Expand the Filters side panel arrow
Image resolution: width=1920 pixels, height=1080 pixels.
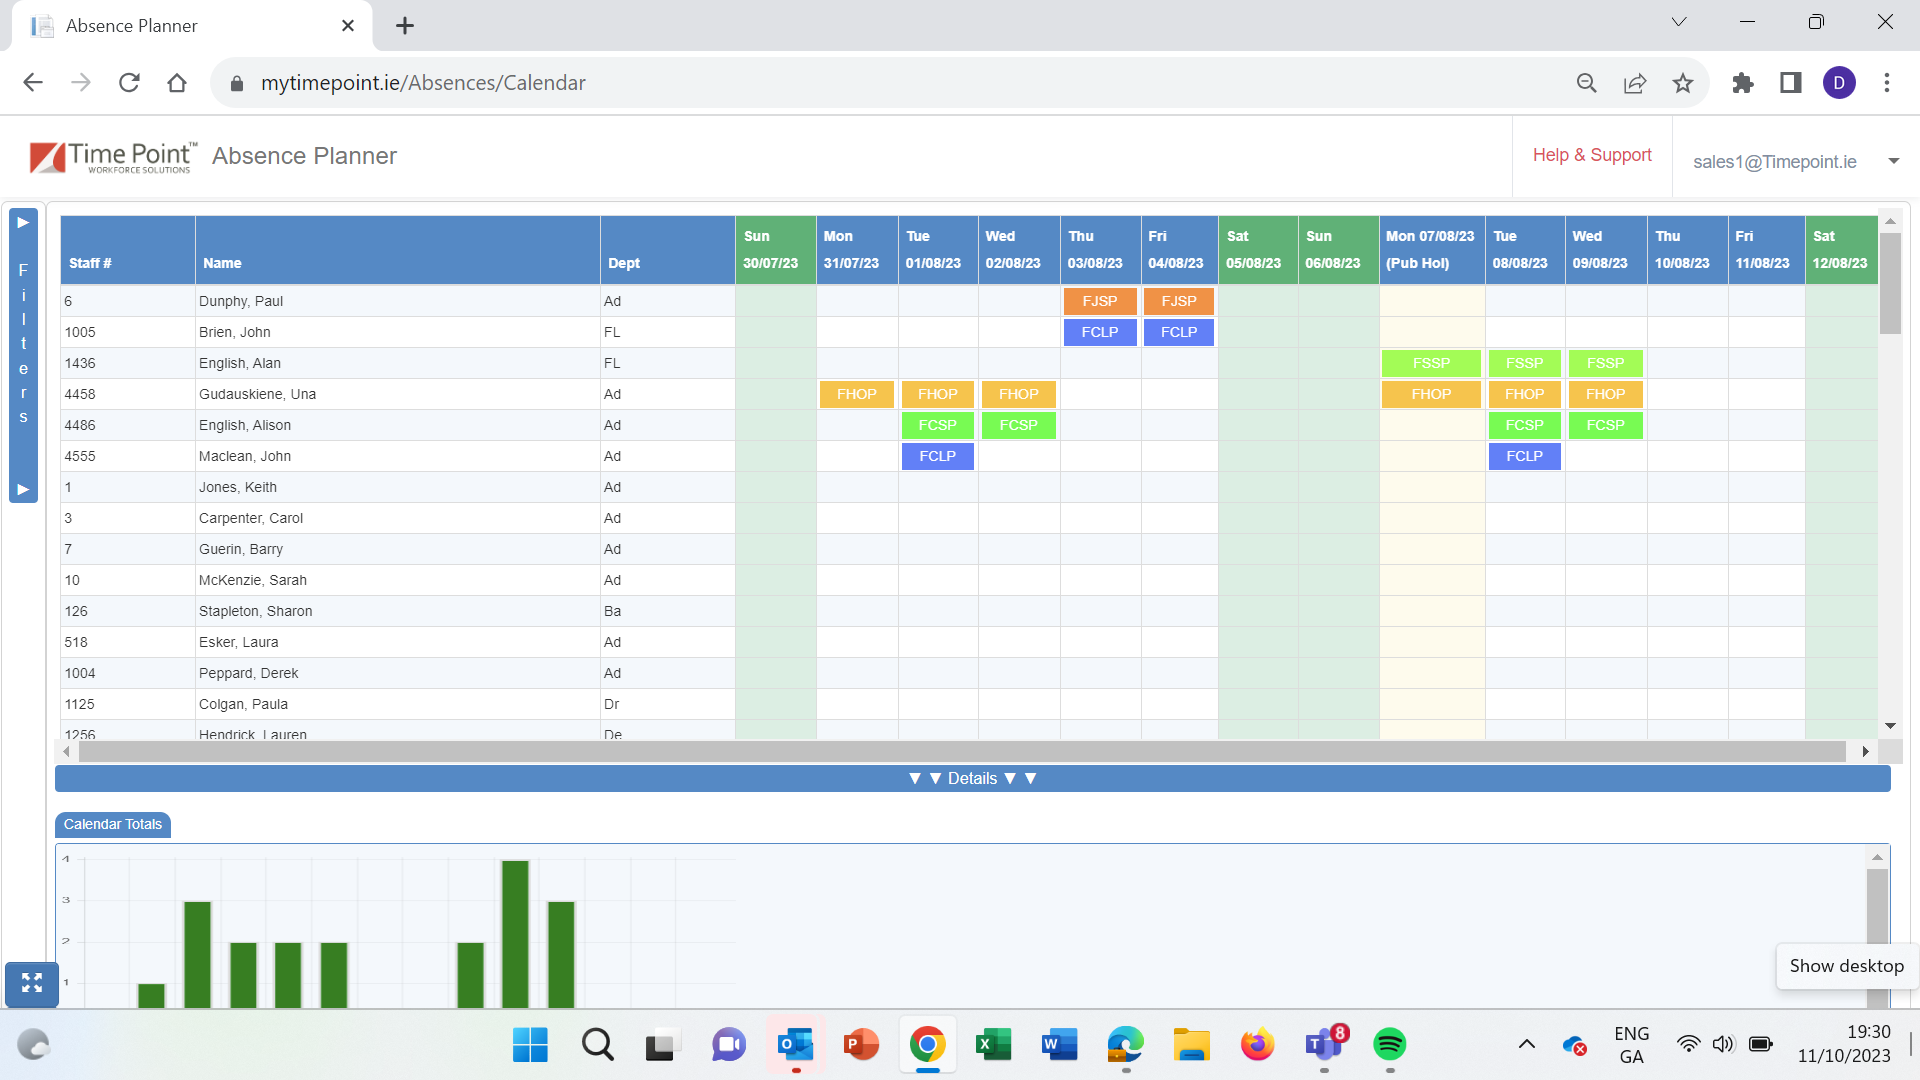click(23, 222)
